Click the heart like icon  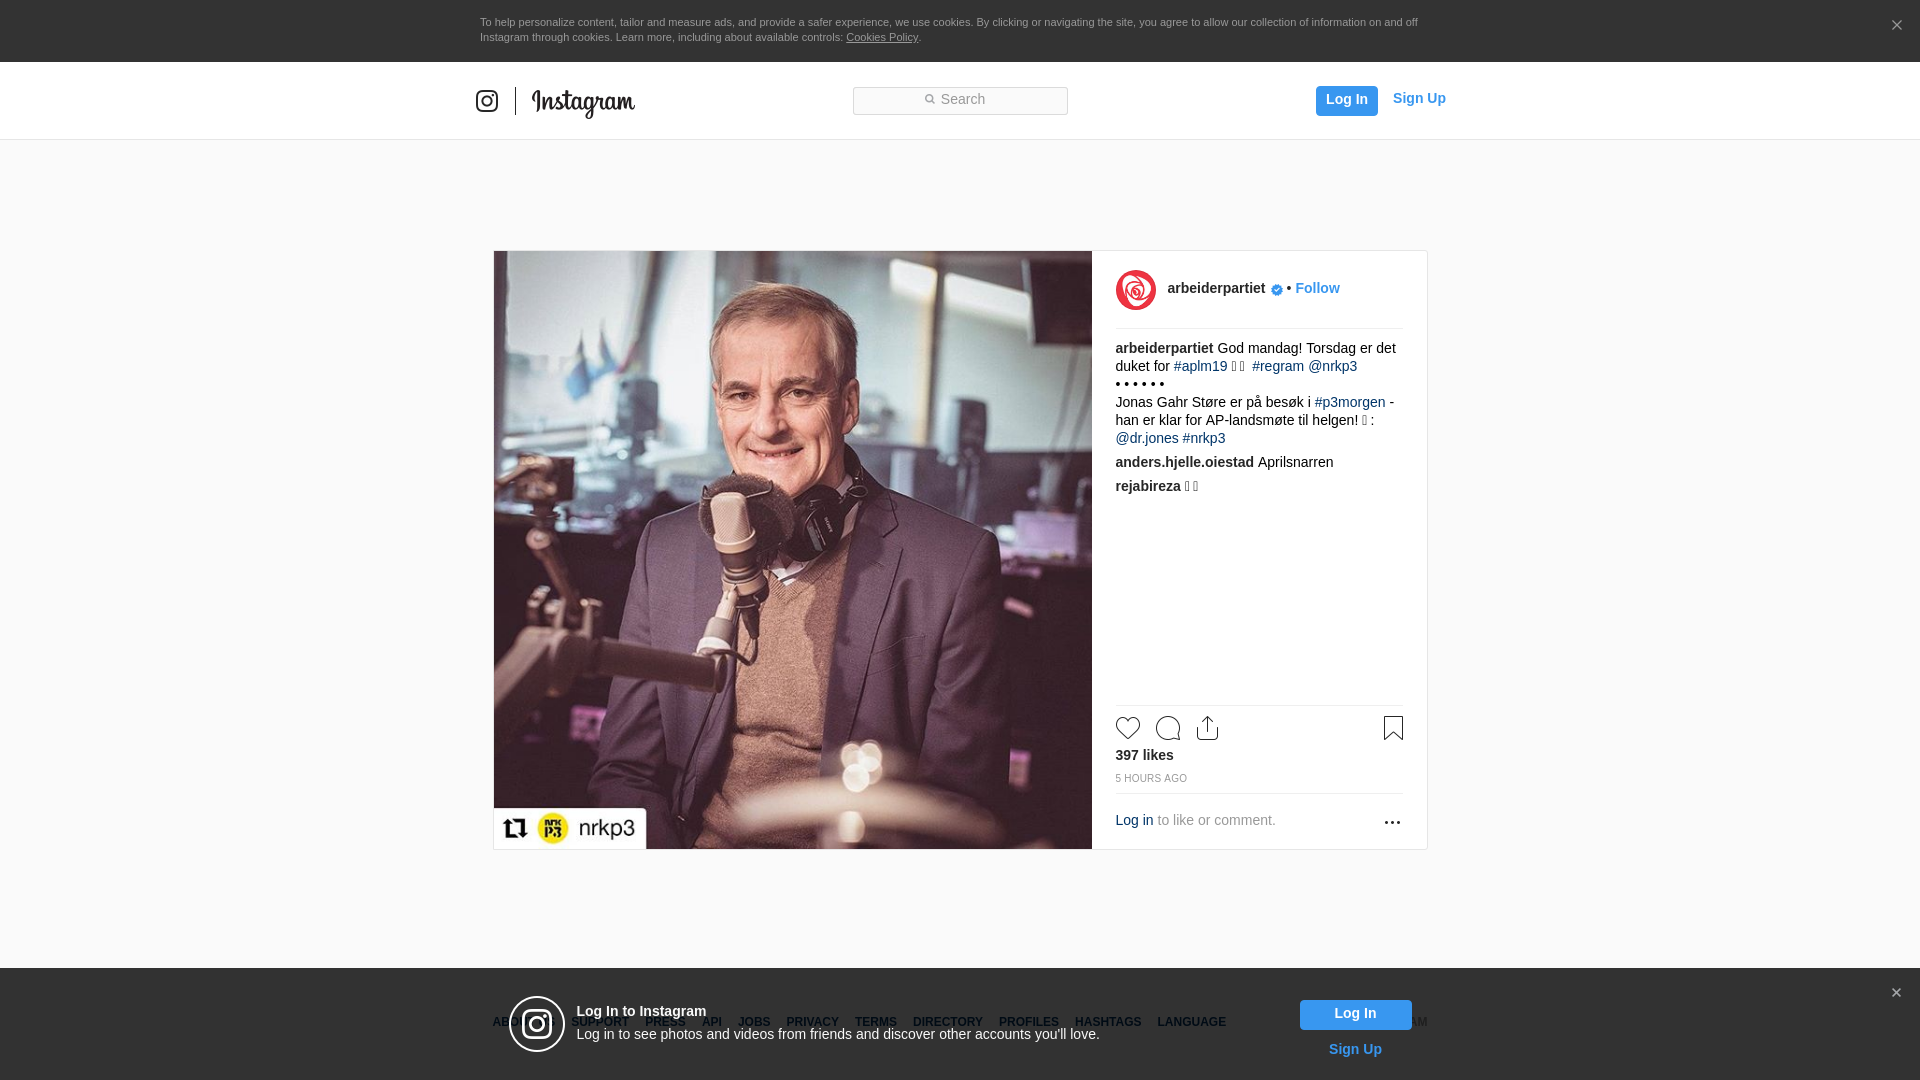[x=1127, y=728]
